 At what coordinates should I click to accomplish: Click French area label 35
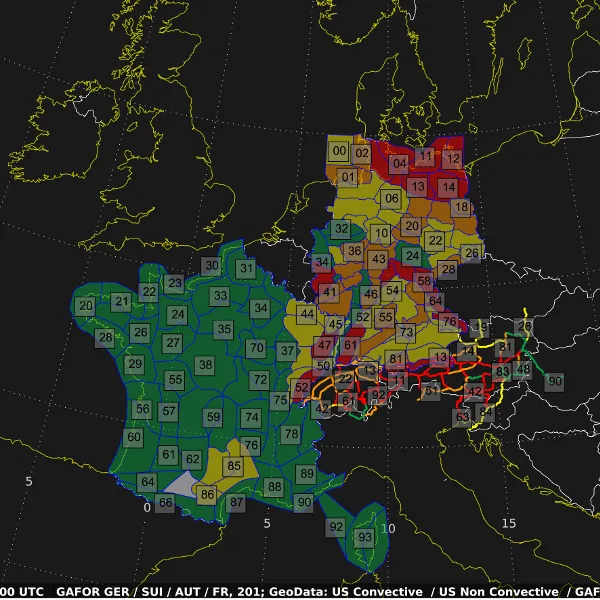tap(223, 329)
